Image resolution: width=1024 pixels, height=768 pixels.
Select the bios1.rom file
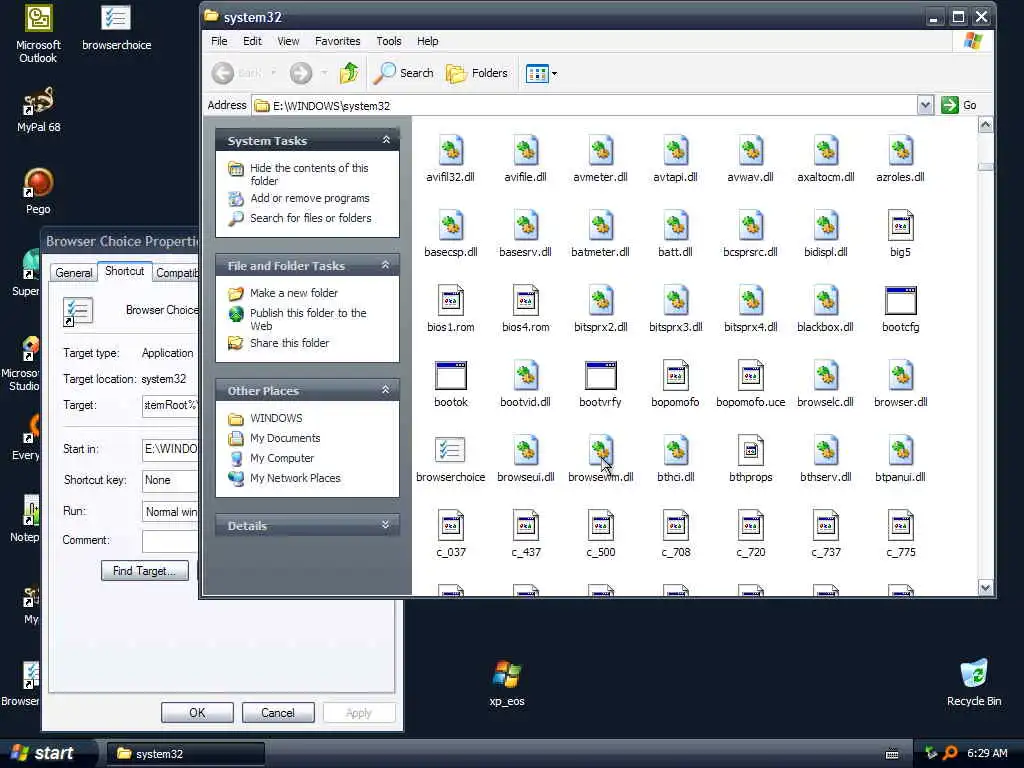(x=450, y=309)
